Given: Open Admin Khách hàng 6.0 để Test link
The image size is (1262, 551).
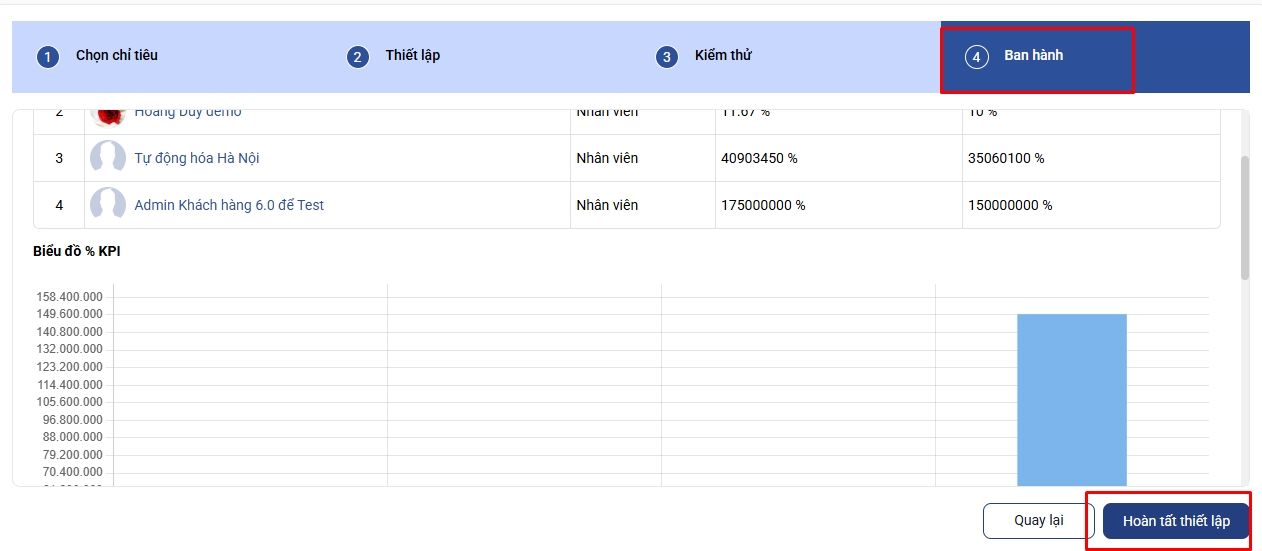Looking at the screenshot, I should 229,205.
